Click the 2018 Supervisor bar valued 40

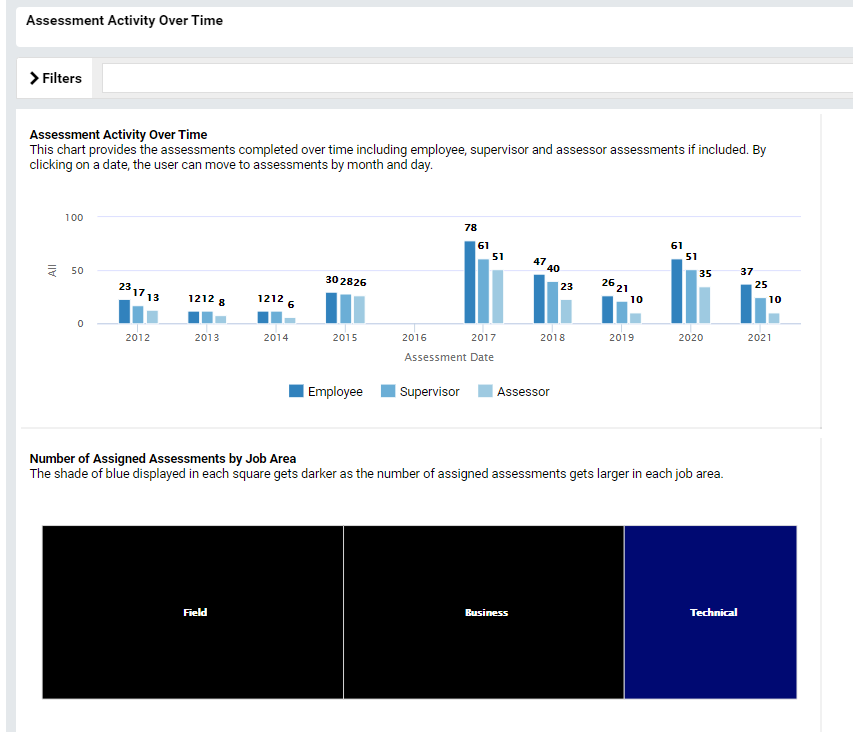click(553, 303)
